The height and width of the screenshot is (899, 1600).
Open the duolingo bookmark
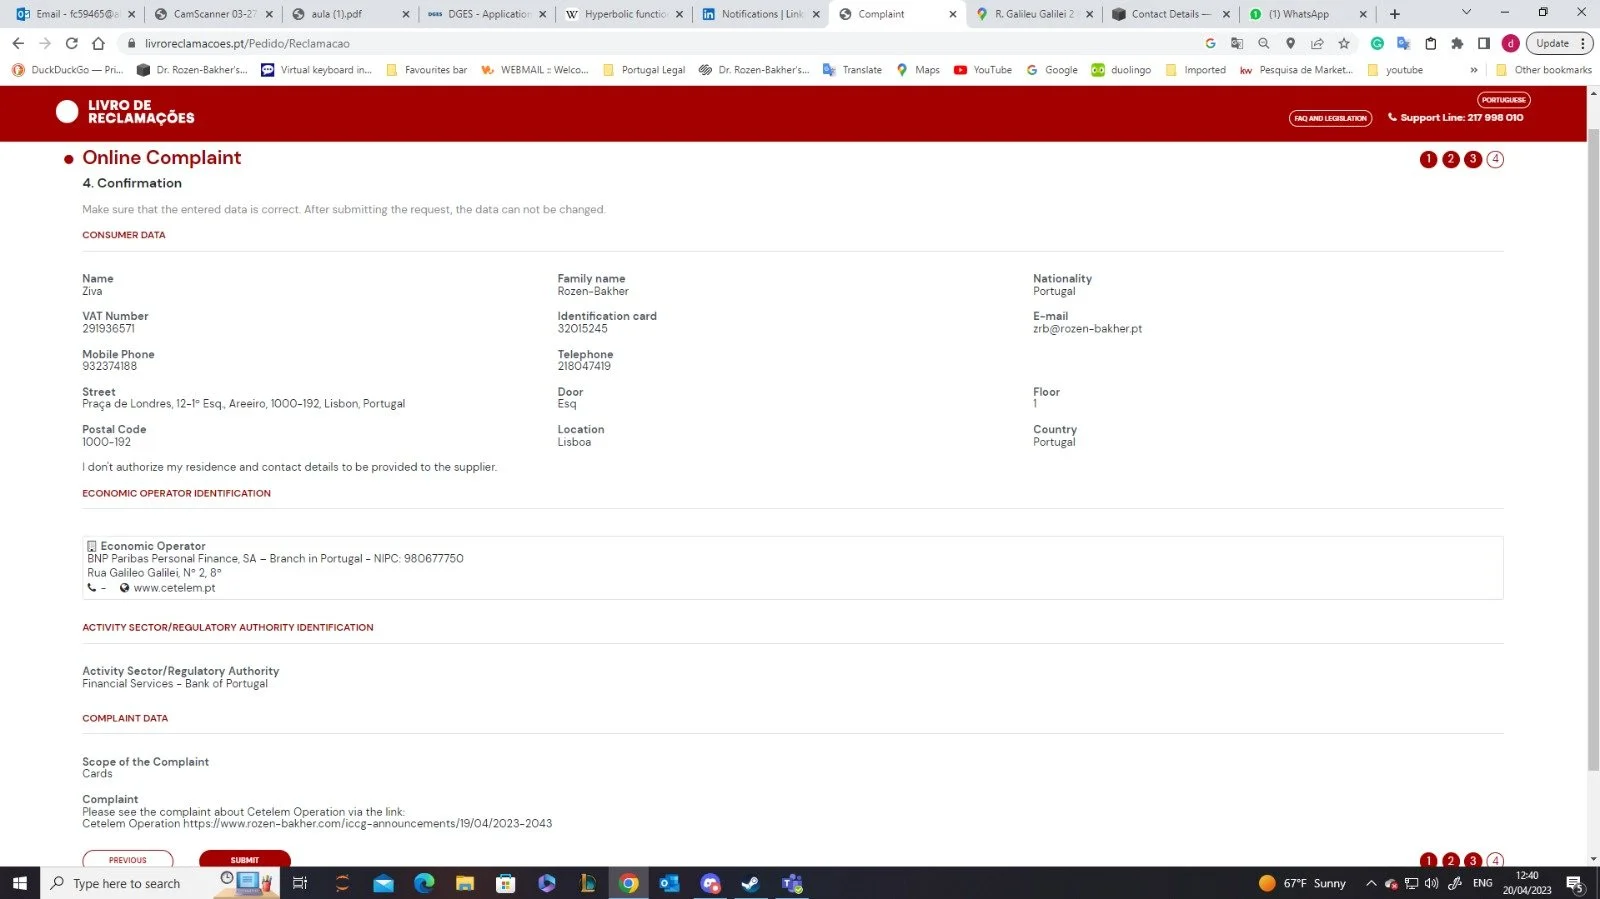pyautogui.click(x=1121, y=70)
